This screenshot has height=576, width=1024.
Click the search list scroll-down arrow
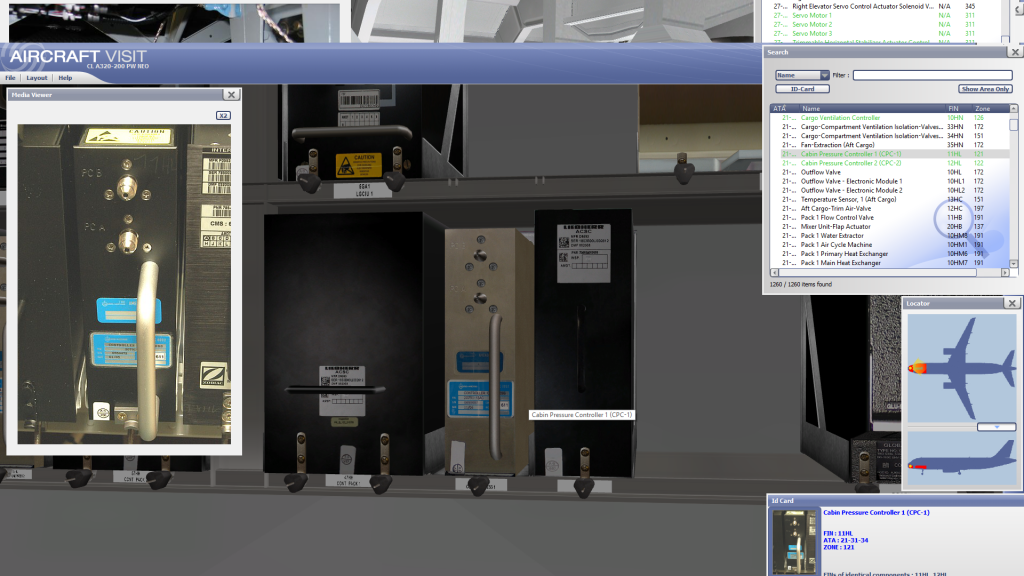click(1014, 264)
